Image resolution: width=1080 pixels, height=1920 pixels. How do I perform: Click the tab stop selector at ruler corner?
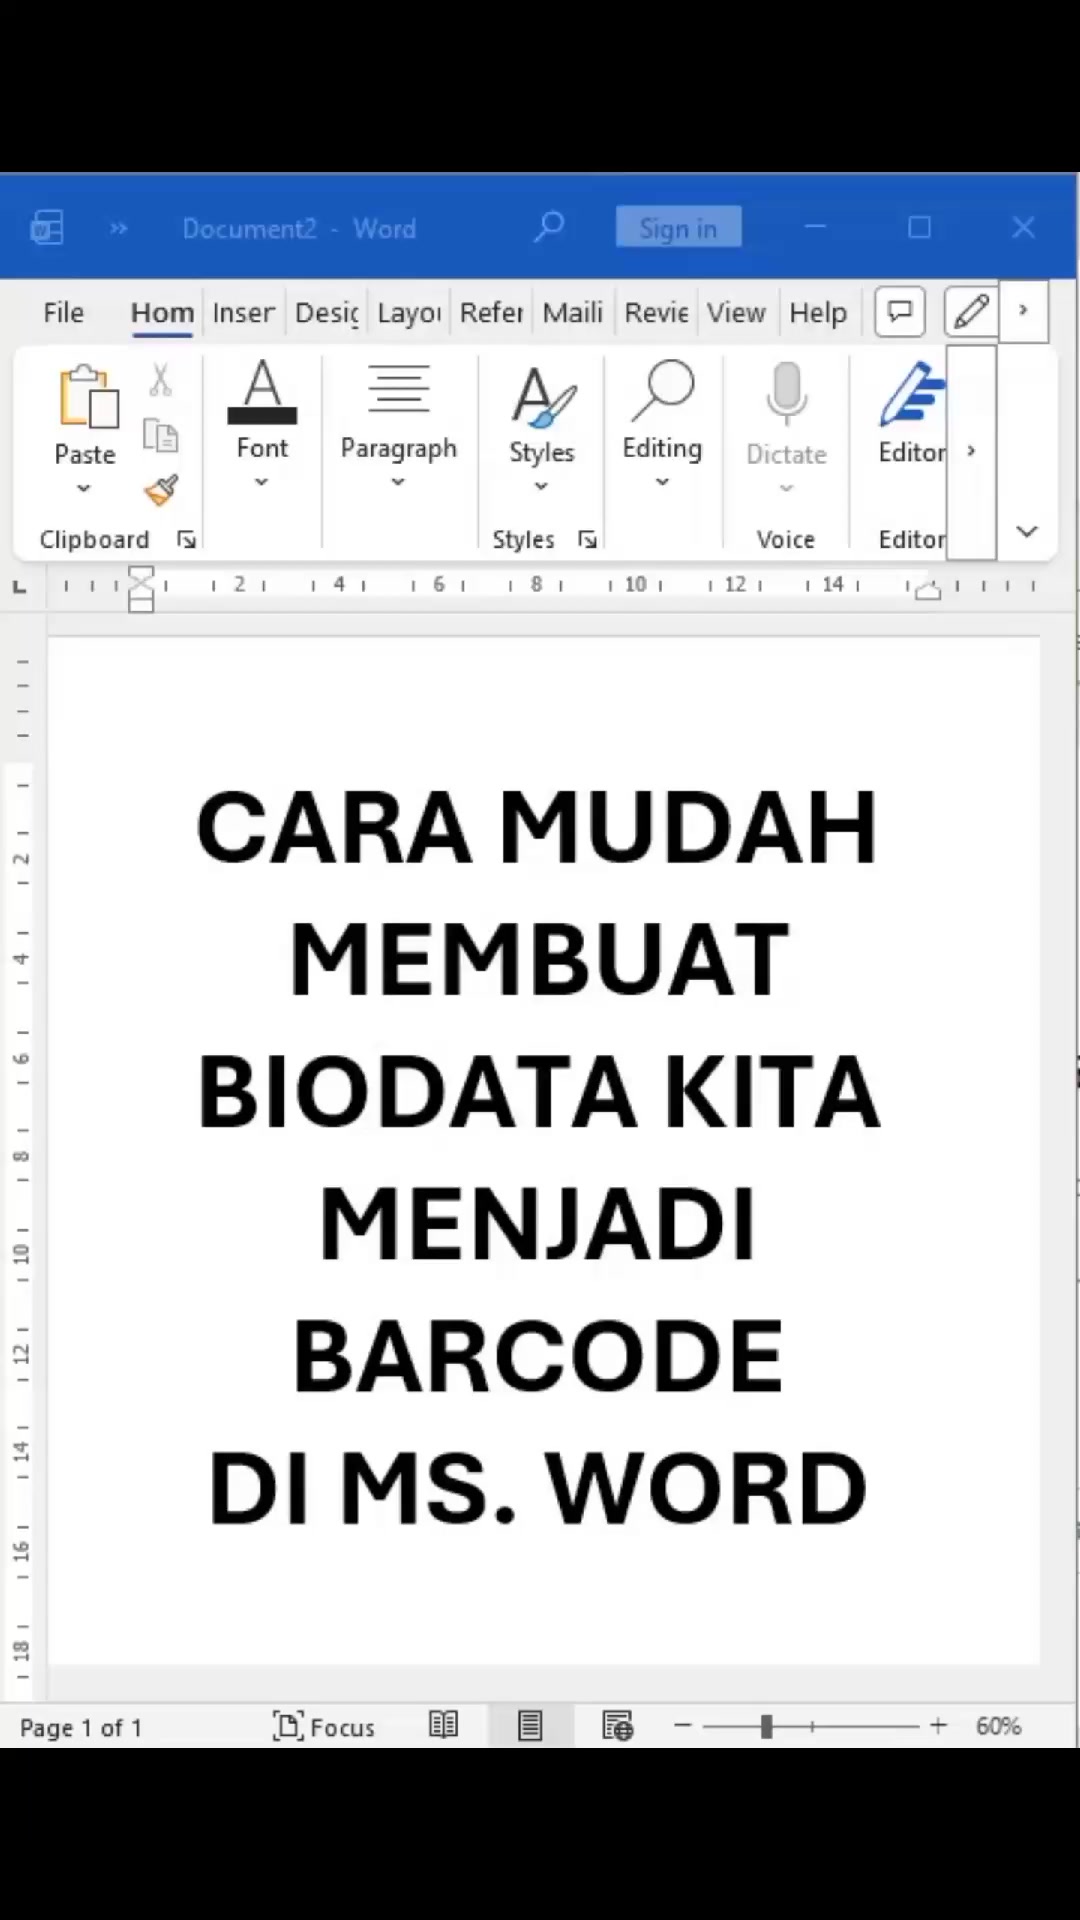19,587
